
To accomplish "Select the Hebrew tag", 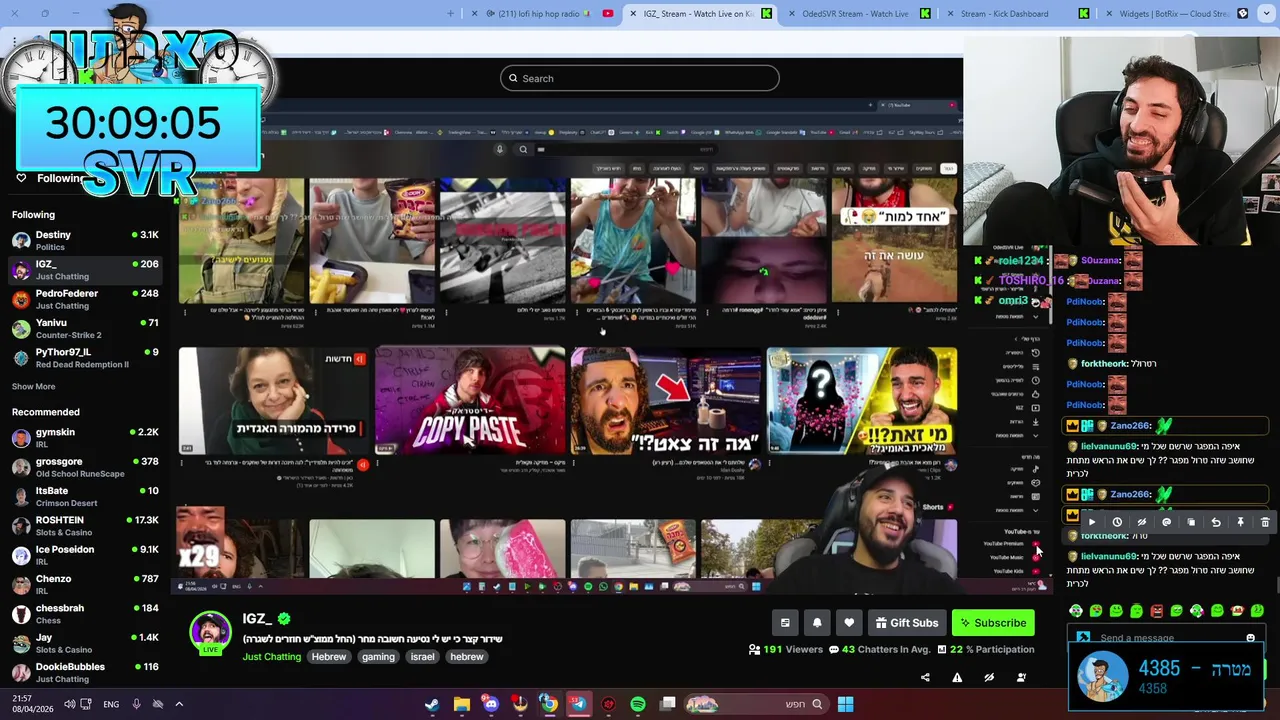I will click(328, 657).
